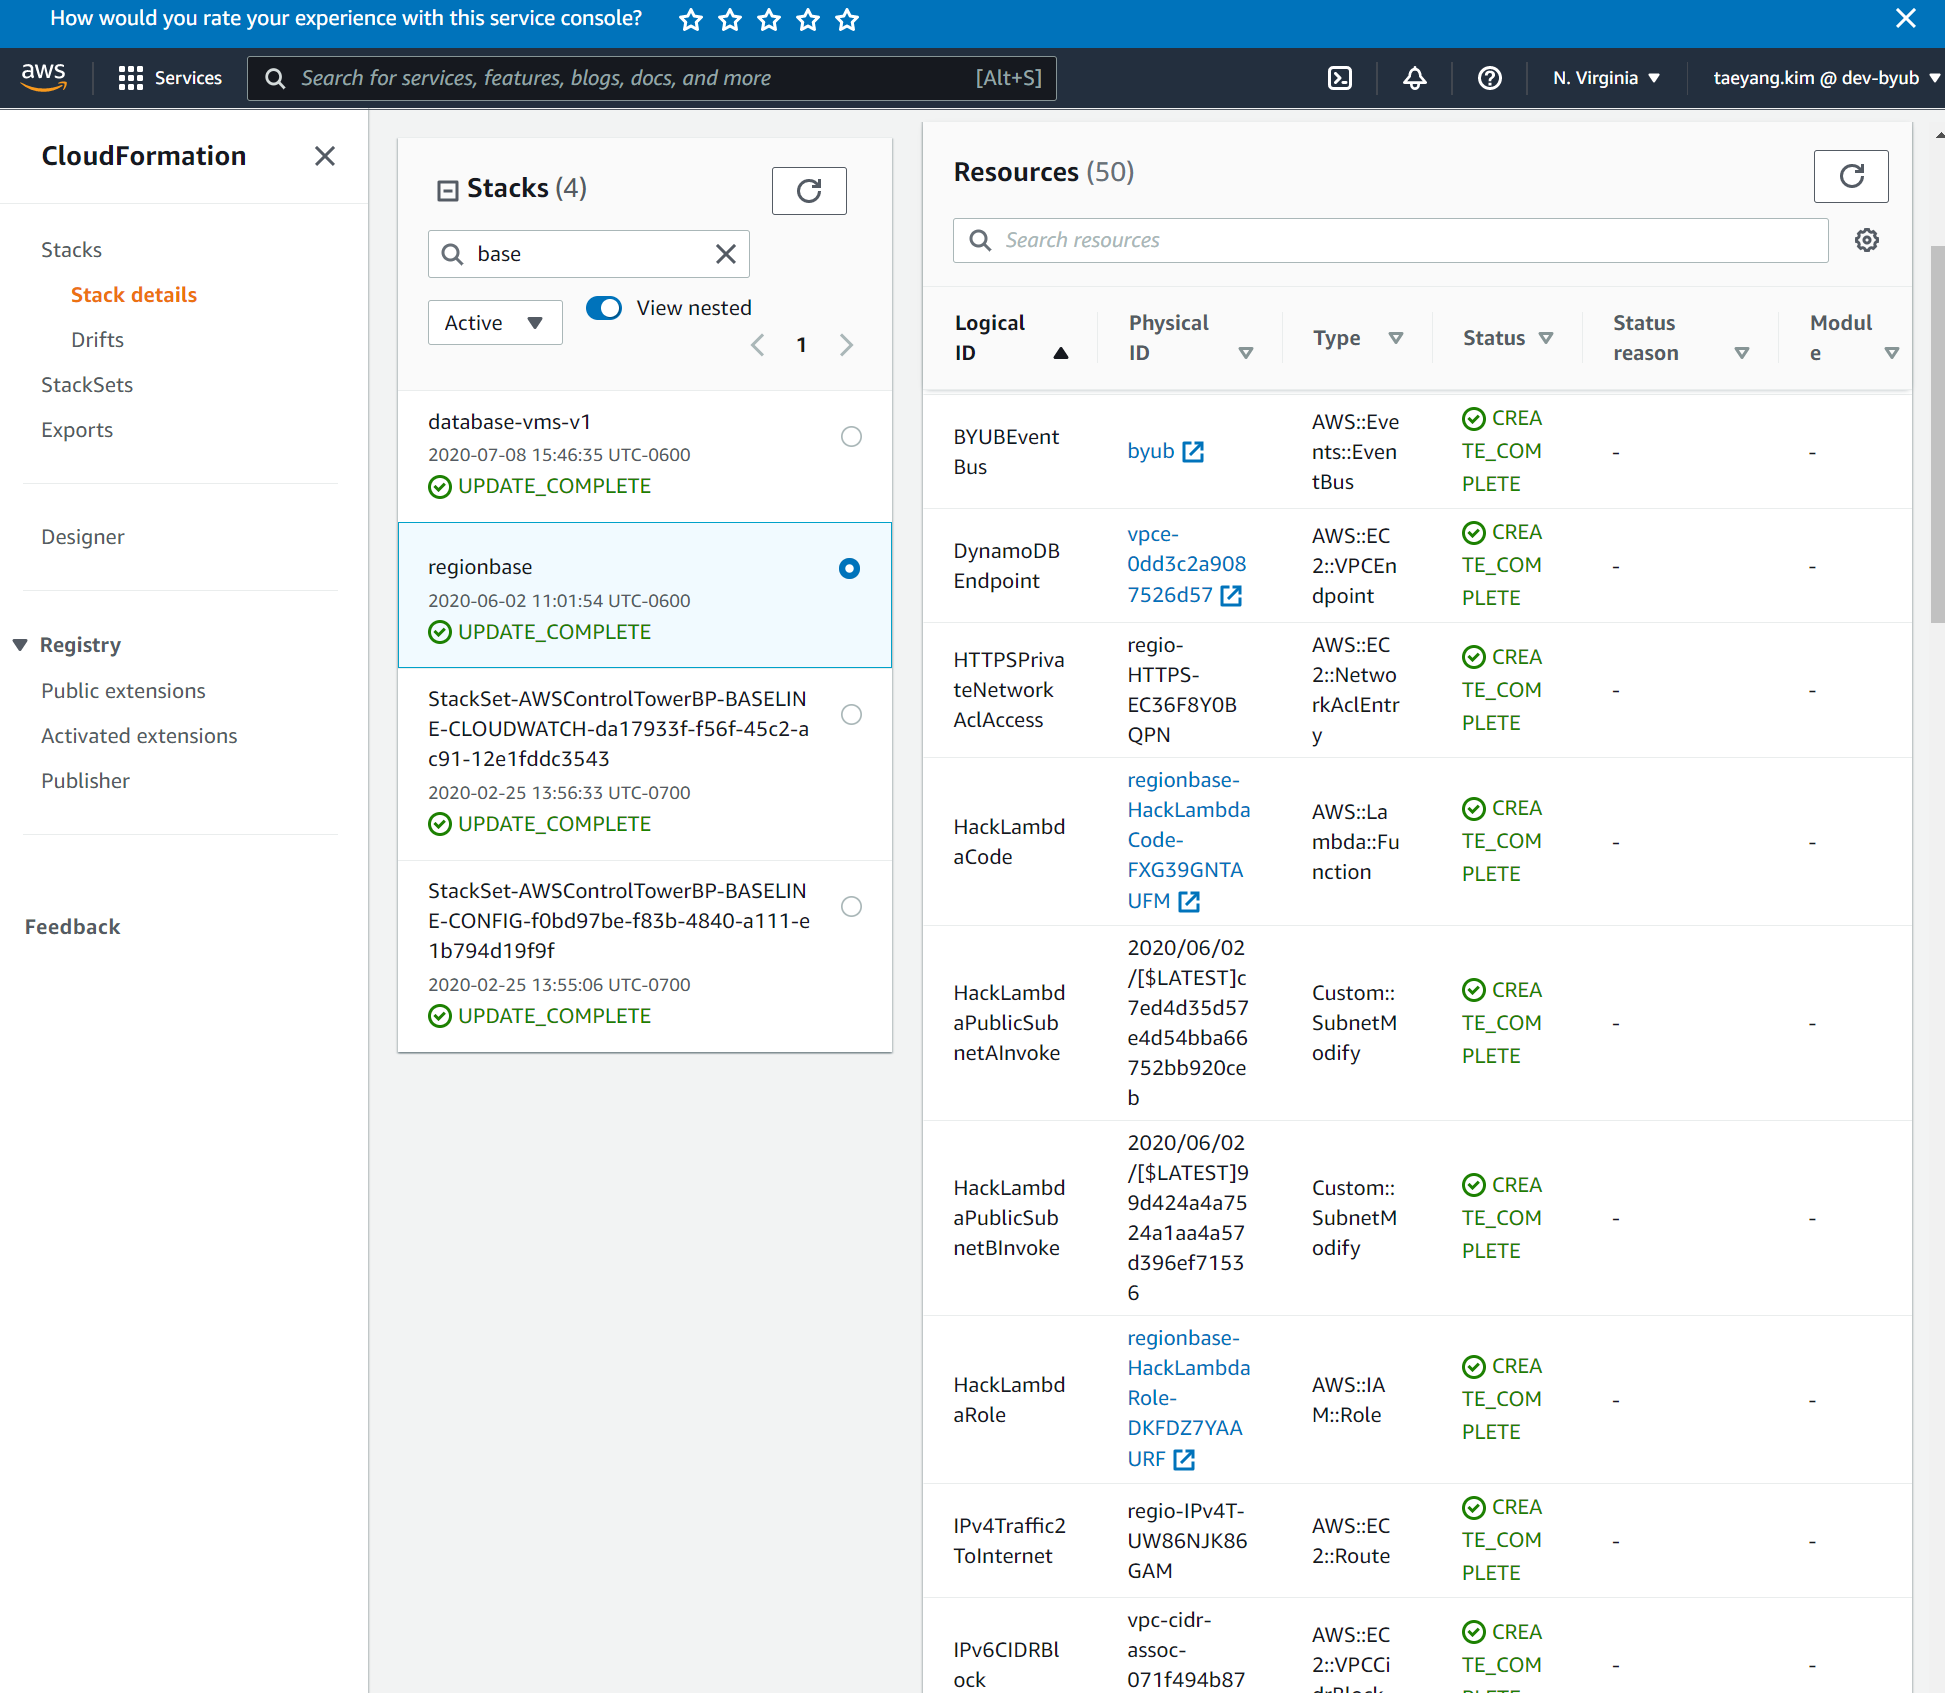
Task: Refresh the Resources table
Action: 1850,176
